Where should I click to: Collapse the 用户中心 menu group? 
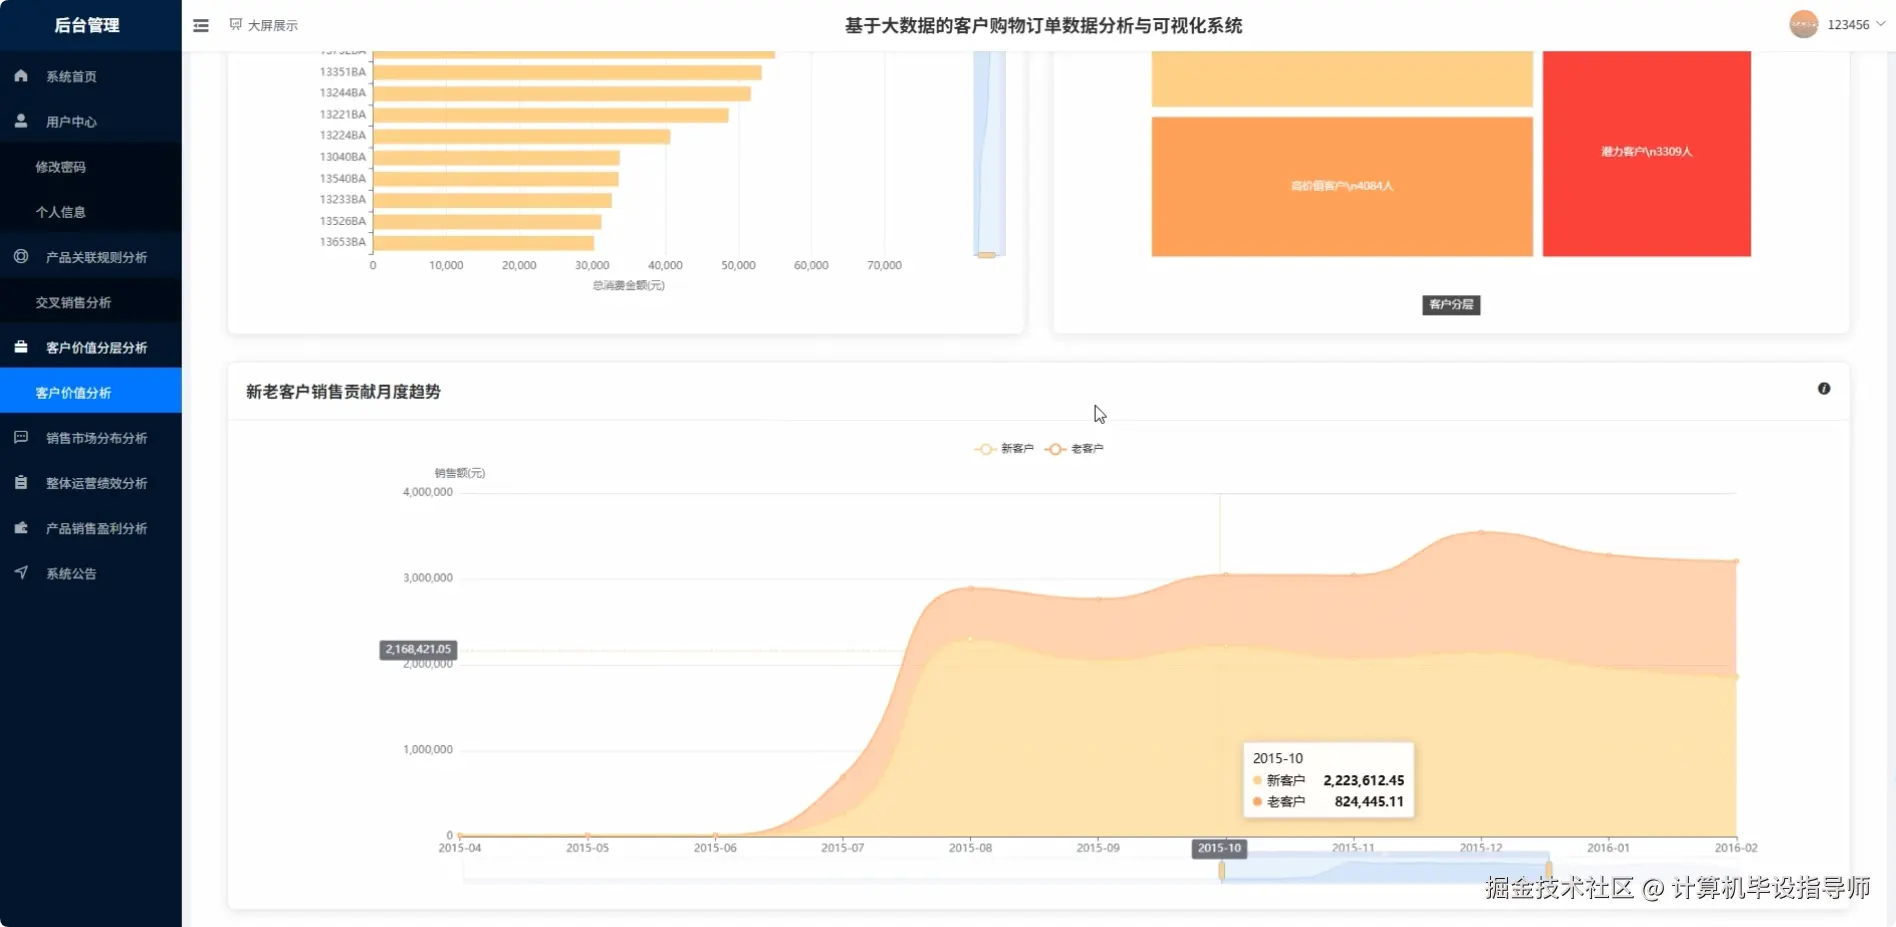[x=91, y=121]
